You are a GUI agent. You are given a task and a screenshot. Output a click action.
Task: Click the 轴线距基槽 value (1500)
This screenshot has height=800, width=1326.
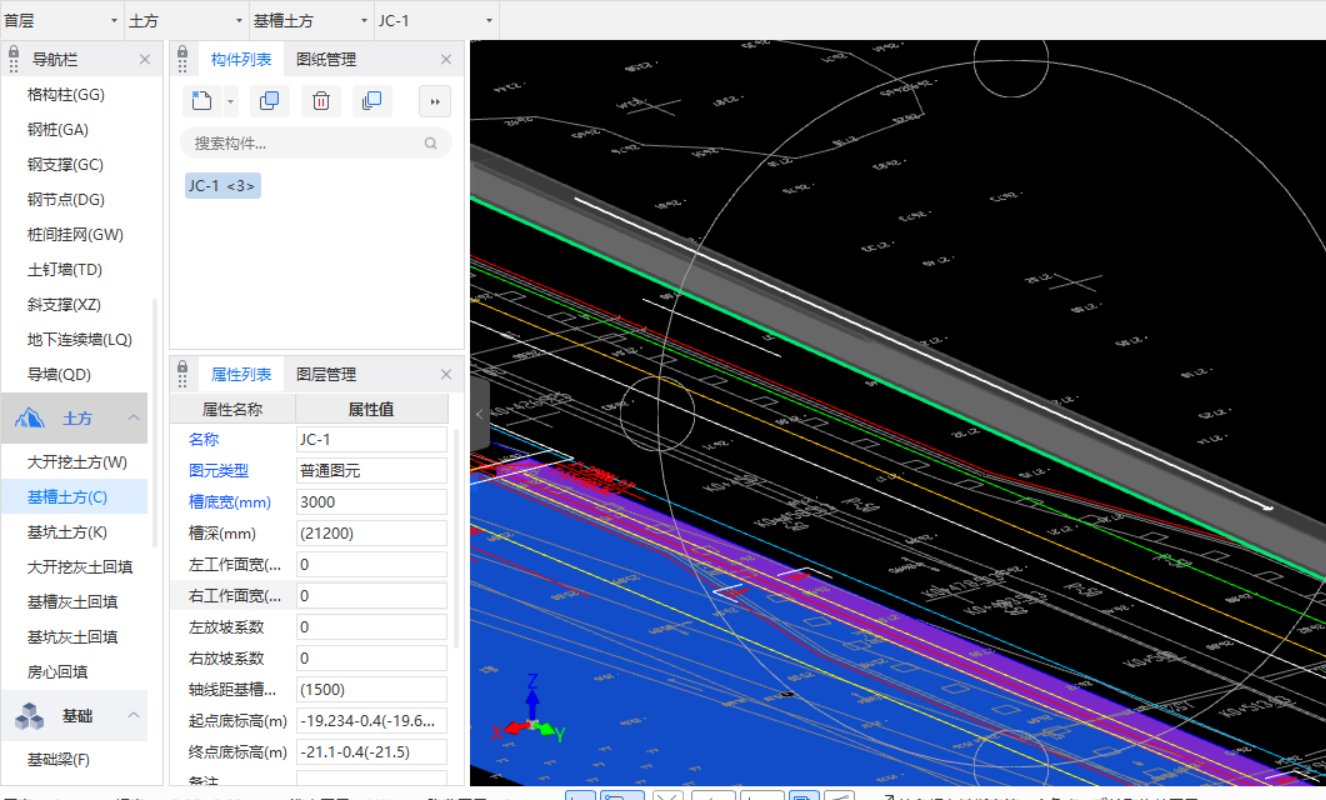click(x=371, y=689)
